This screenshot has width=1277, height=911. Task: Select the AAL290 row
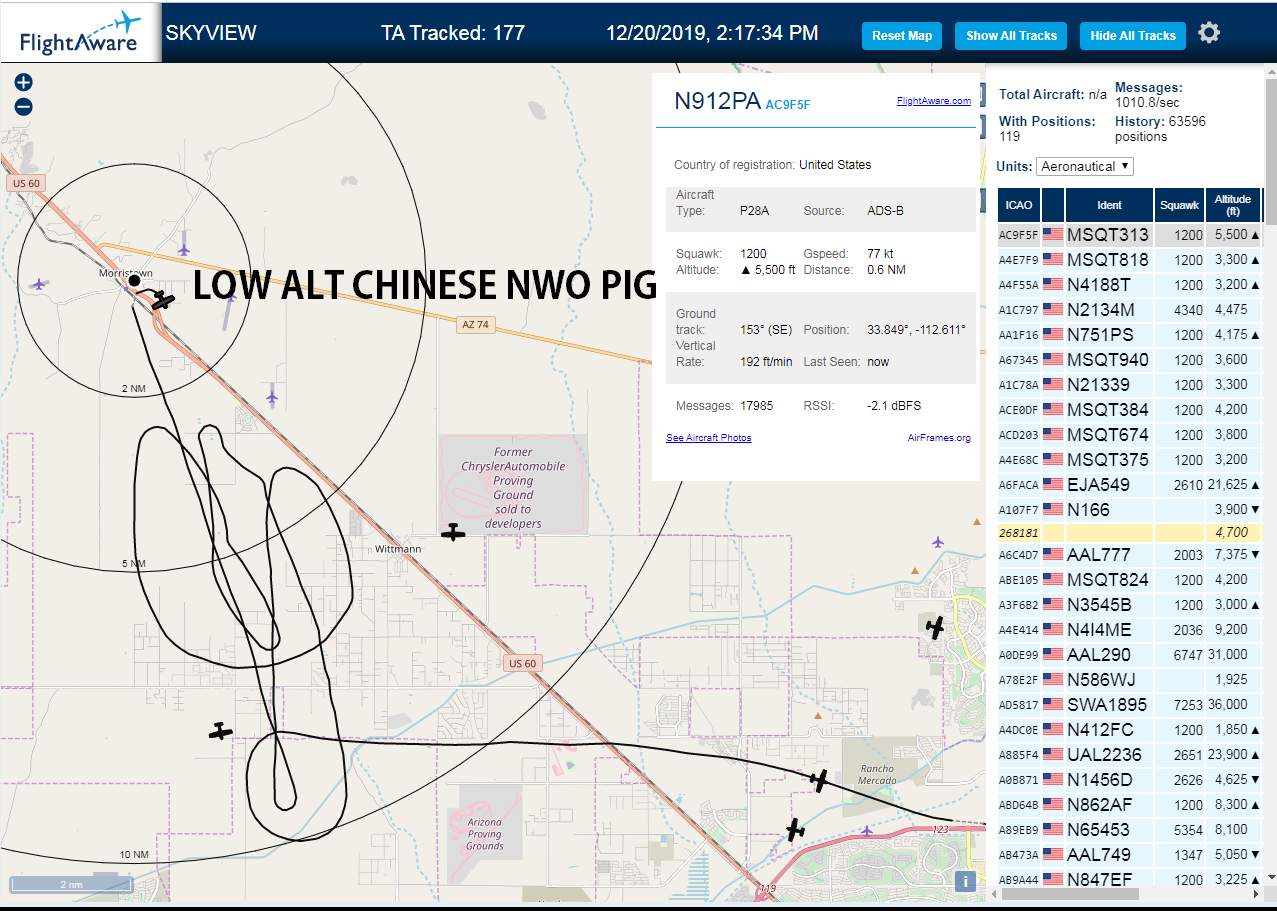(x=1130, y=655)
